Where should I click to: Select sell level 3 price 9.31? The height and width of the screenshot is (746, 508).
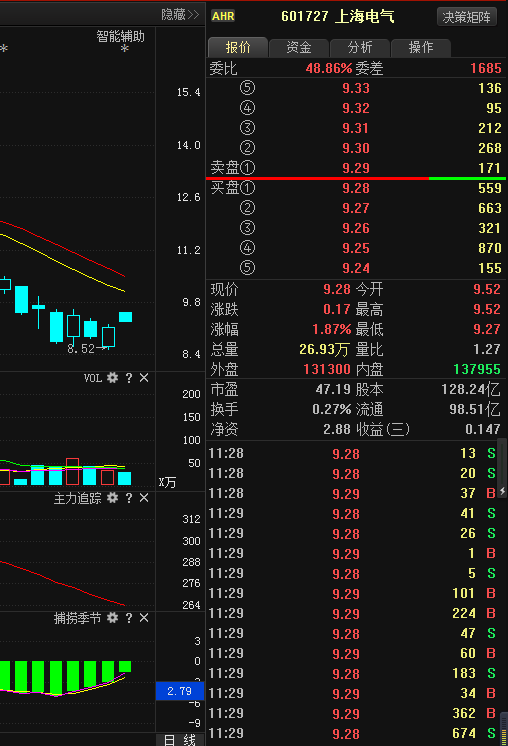point(356,128)
